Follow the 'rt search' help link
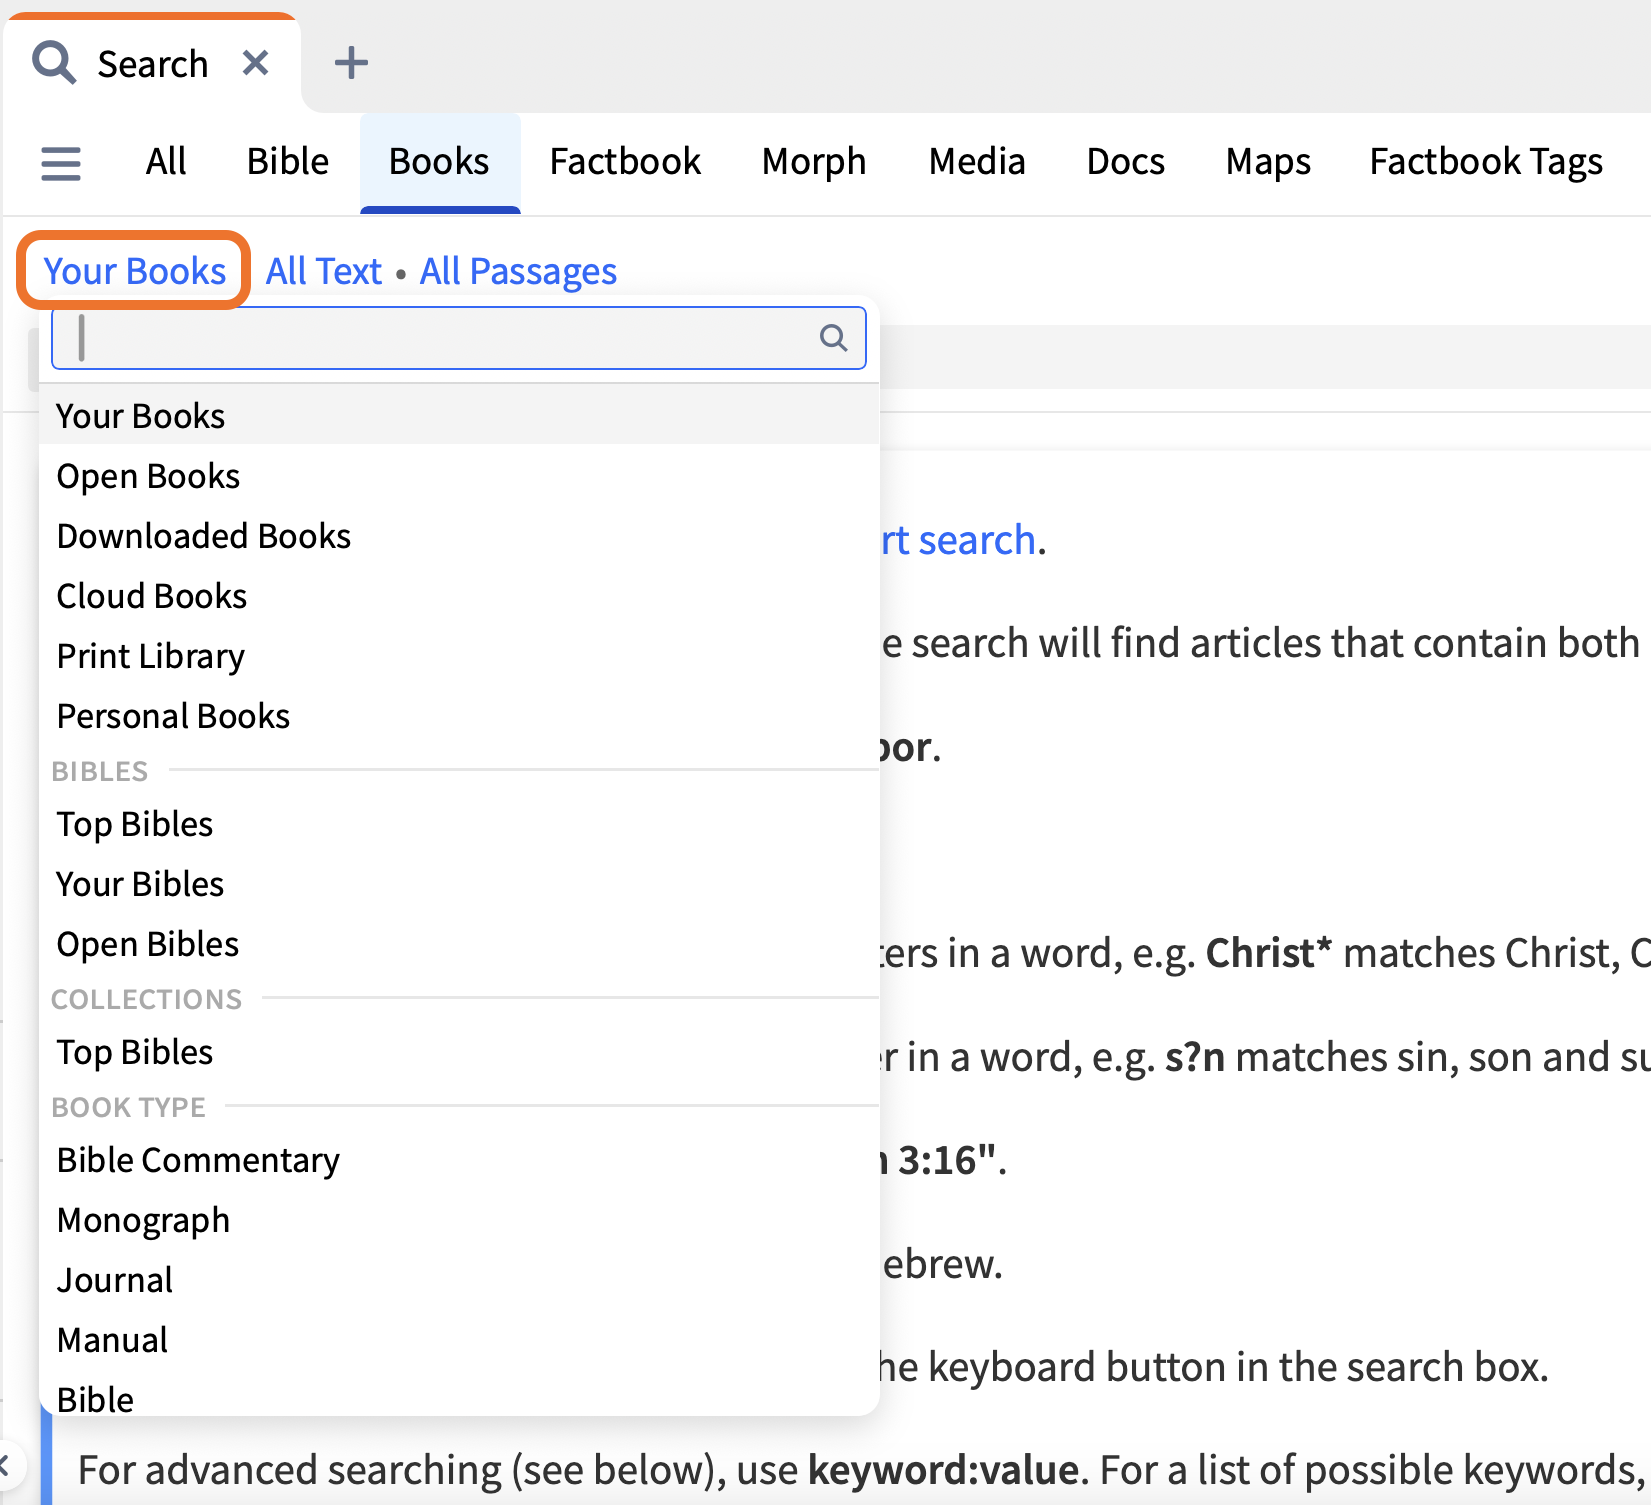 958,540
